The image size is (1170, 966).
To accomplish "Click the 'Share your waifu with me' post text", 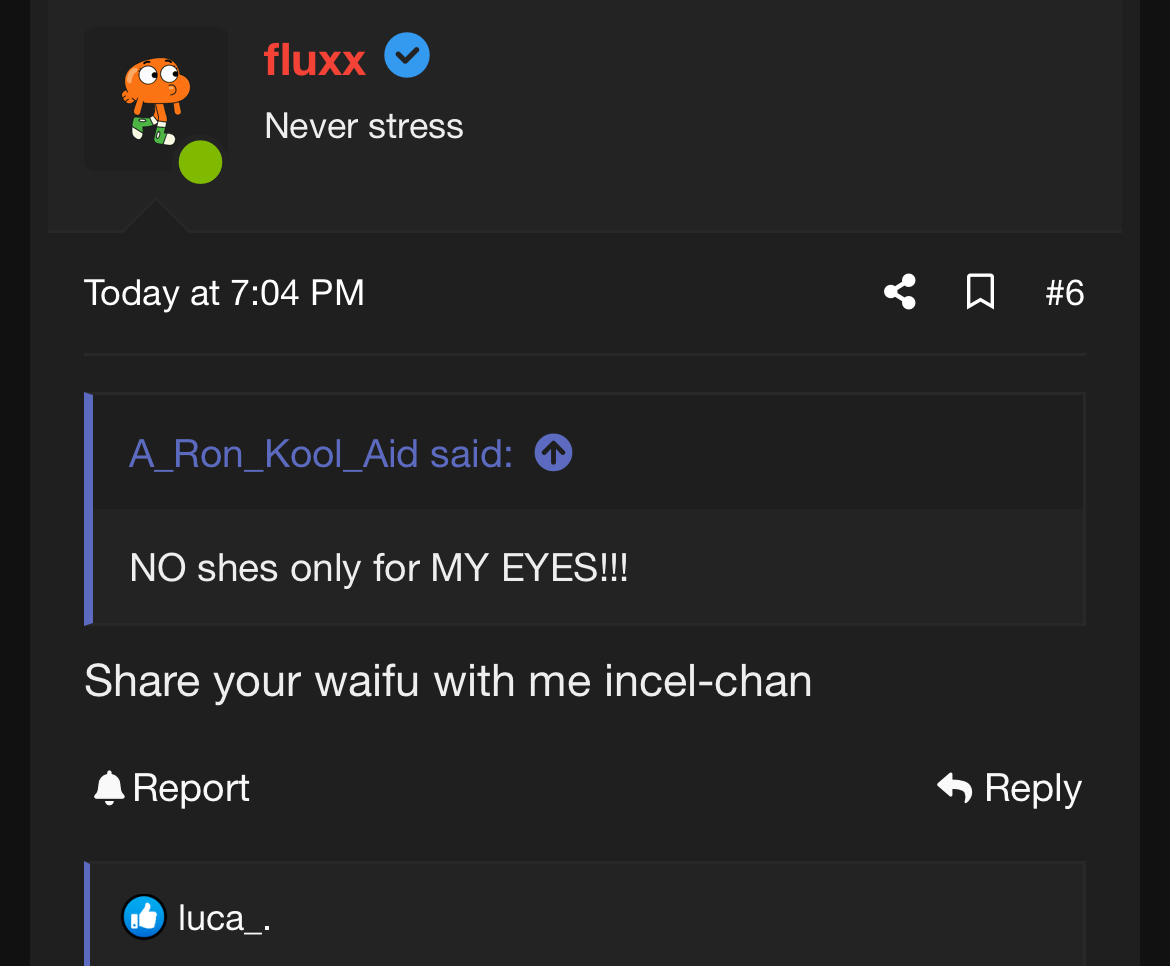I will coord(448,681).
